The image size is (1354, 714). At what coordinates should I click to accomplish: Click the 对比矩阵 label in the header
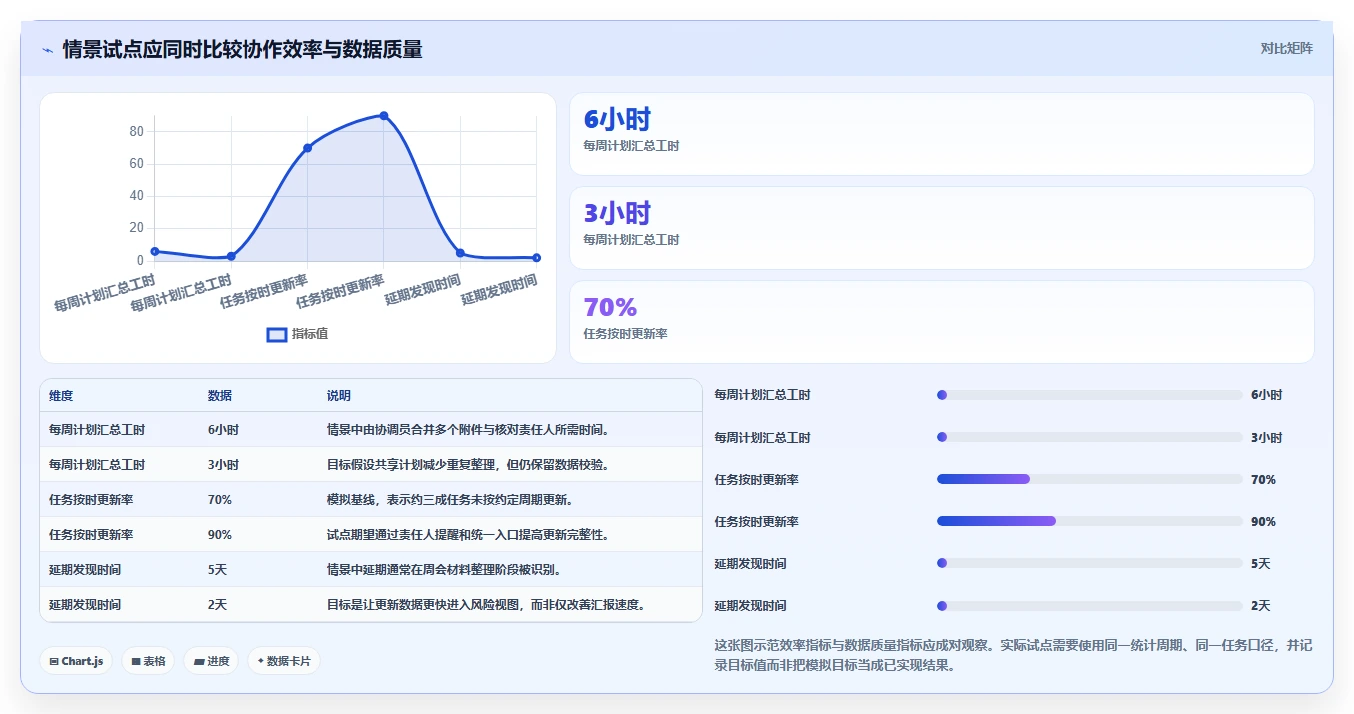pos(1286,48)
